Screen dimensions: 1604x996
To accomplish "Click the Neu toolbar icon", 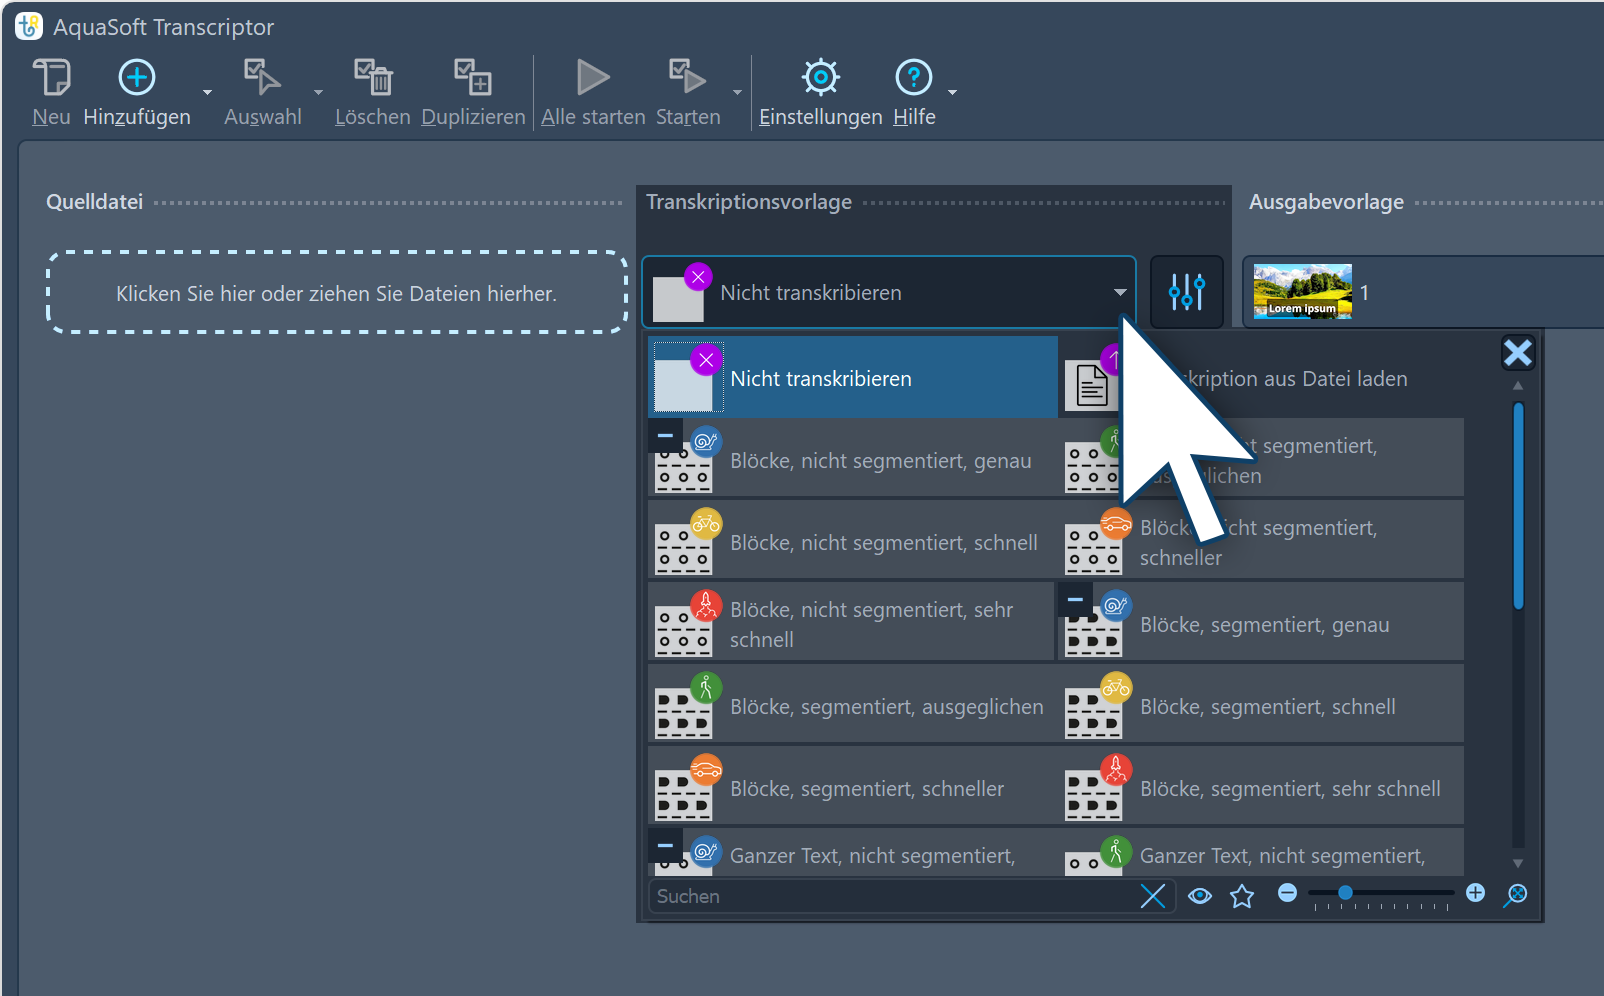I will click(51, 78).
